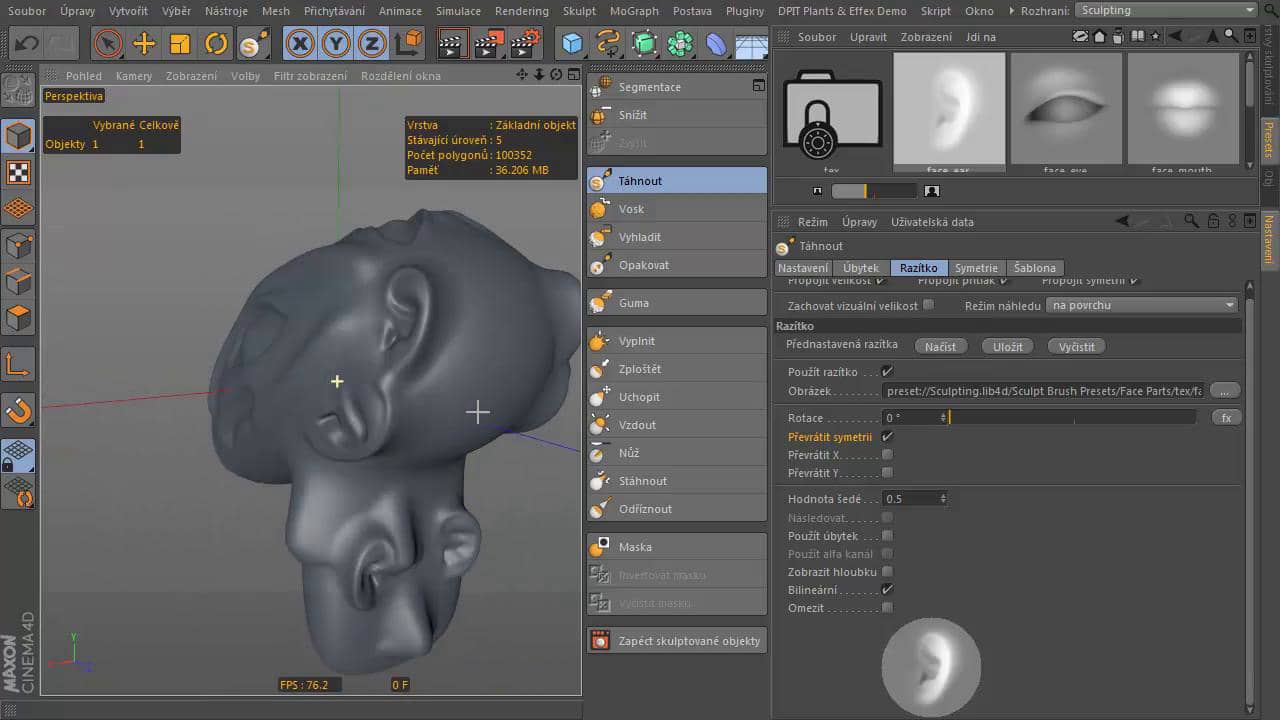1280x720 pixels.
Task: Click the Načíst button
Action: click(x=940, y=346)
